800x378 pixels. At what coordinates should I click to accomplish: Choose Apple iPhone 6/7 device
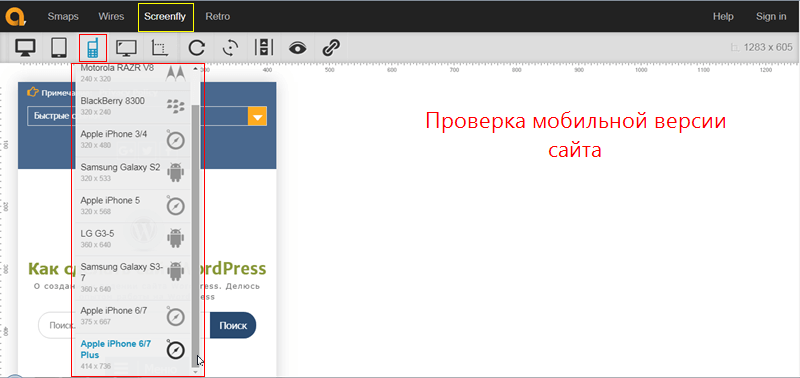pyautogui.click(x=133, y=317)
